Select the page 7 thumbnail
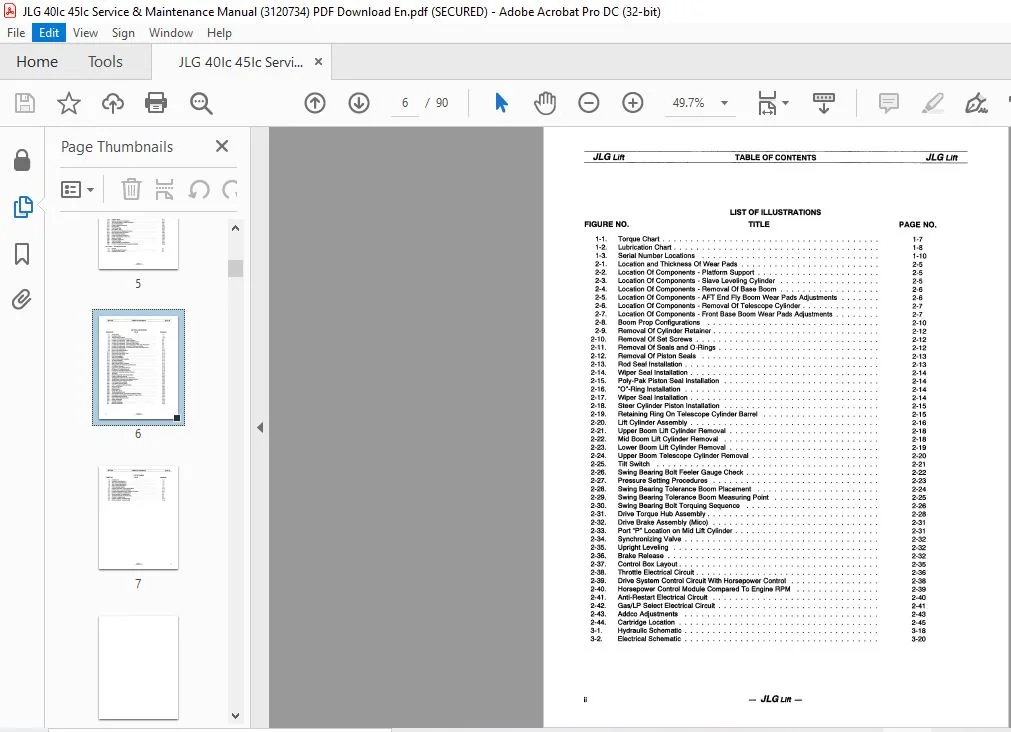Image resolution: width=1011 pixels, height=732 pixels. [x=138, y=517]
